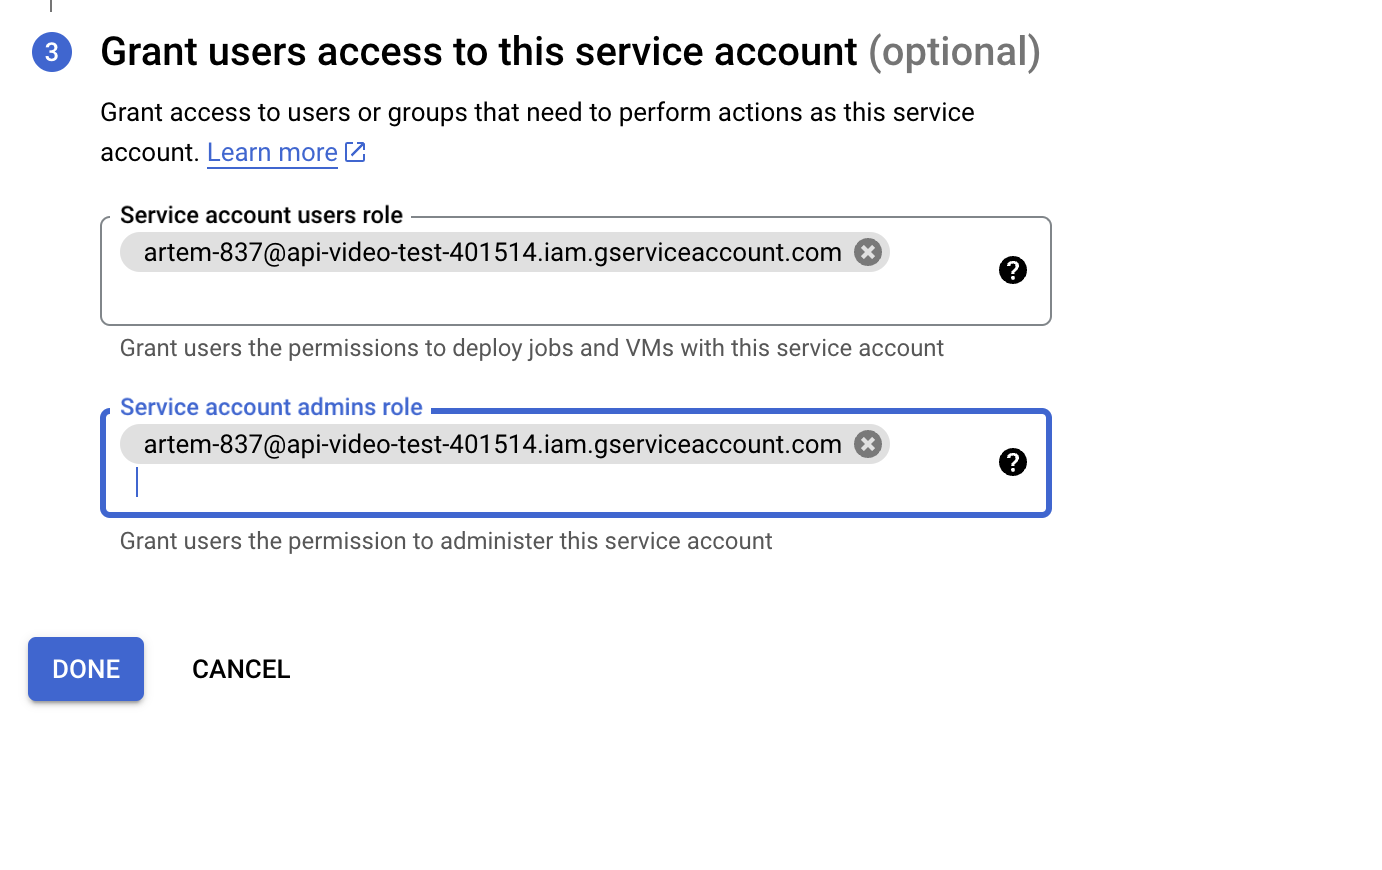This screenshot has width=1382, height=870.
Task: Open help for Service account users role
Action: [x=1012, y=270]
